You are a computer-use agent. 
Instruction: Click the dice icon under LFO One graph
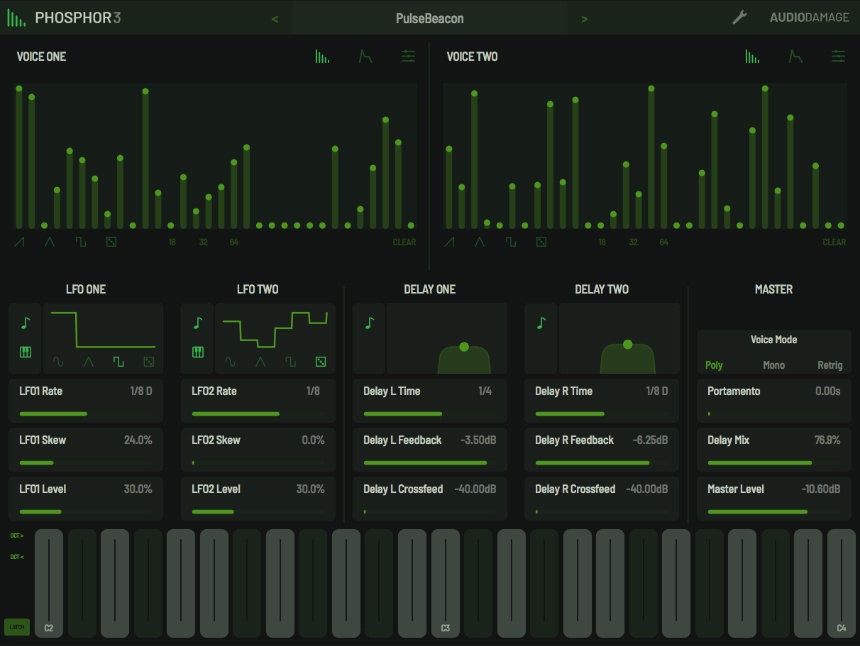point(148,361)
